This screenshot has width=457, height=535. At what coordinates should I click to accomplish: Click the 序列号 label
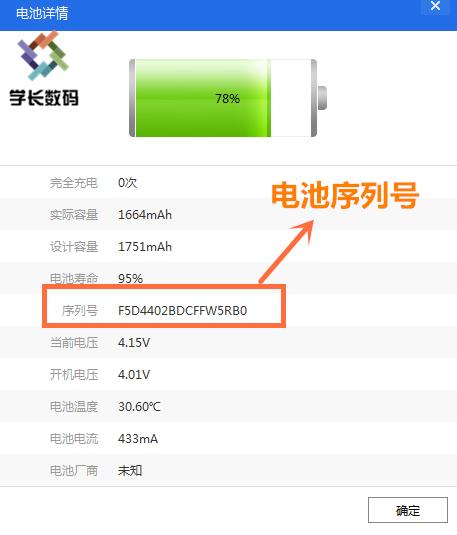80,310
